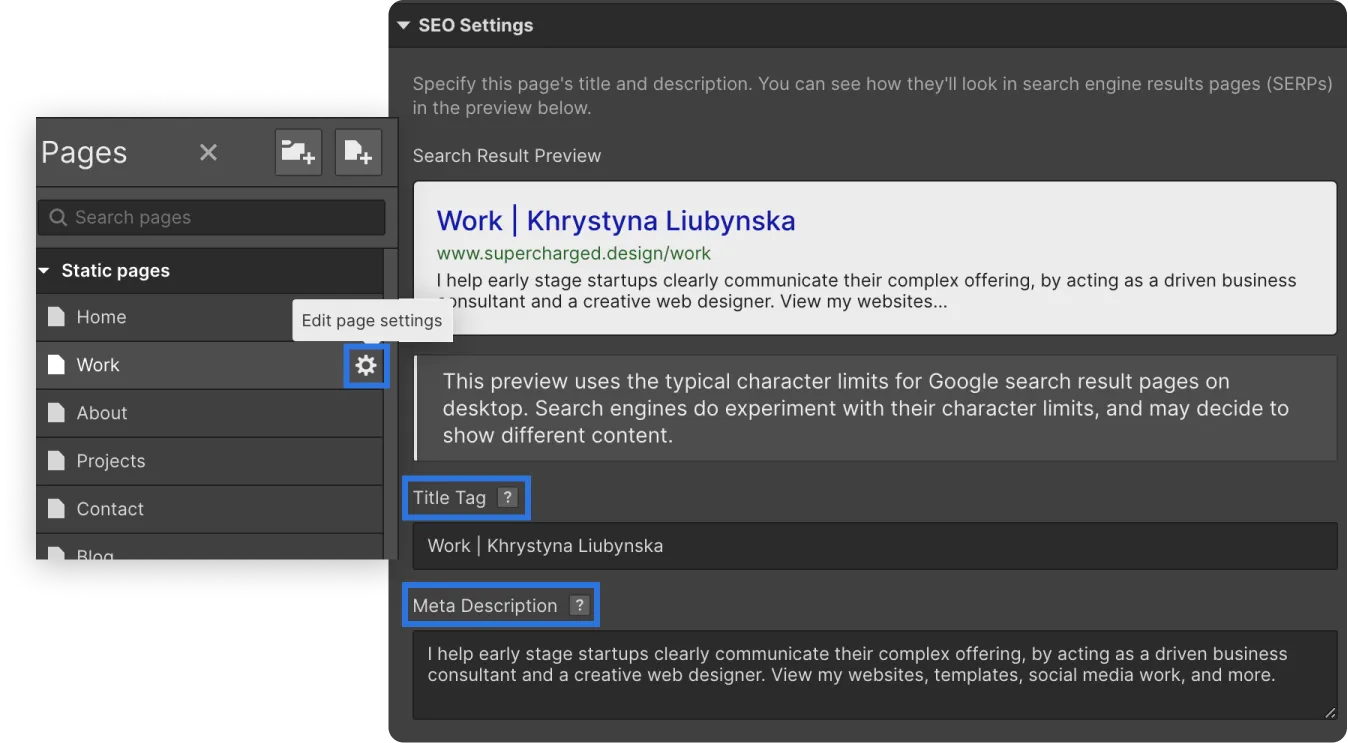The height and width of the screenshot is (743, 1348).
Task: Click the Meta Description label text
Action: 485,605
